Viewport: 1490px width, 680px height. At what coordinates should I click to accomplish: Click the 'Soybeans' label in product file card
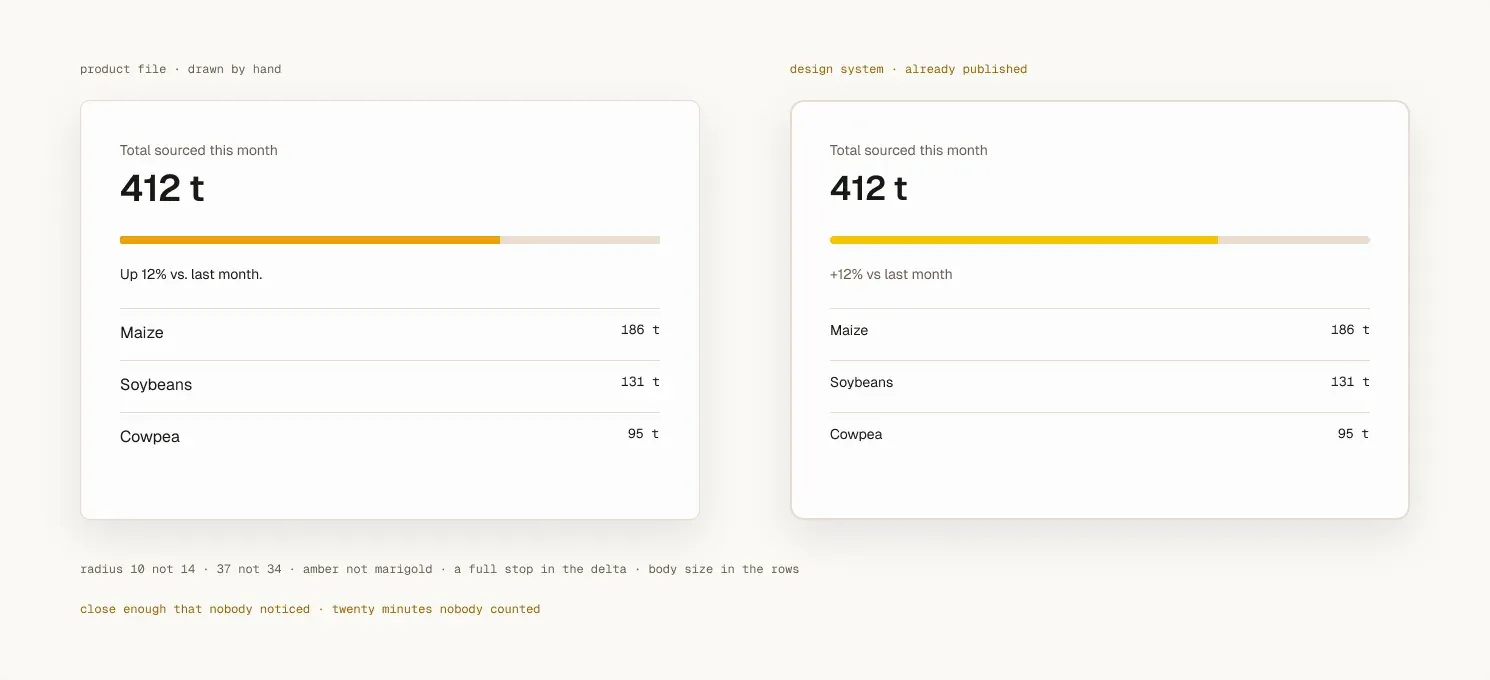point(156,385)
